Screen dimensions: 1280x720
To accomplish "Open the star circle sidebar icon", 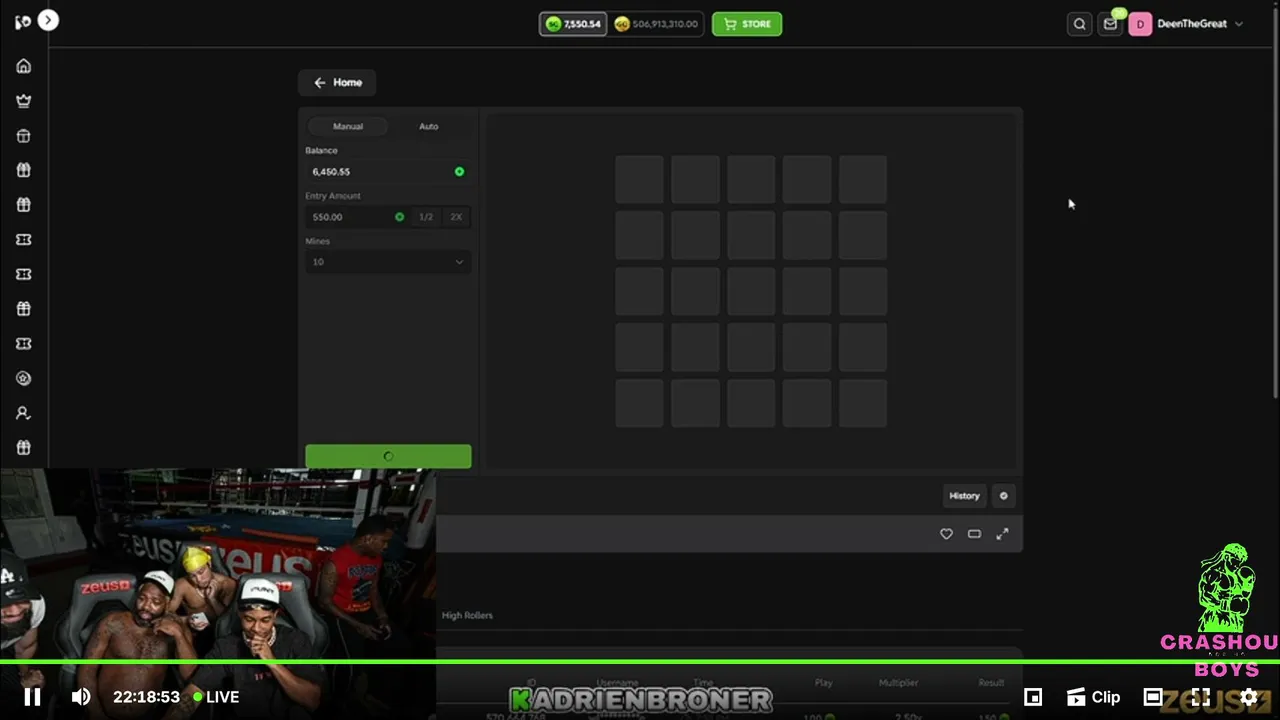I will 23,379.
